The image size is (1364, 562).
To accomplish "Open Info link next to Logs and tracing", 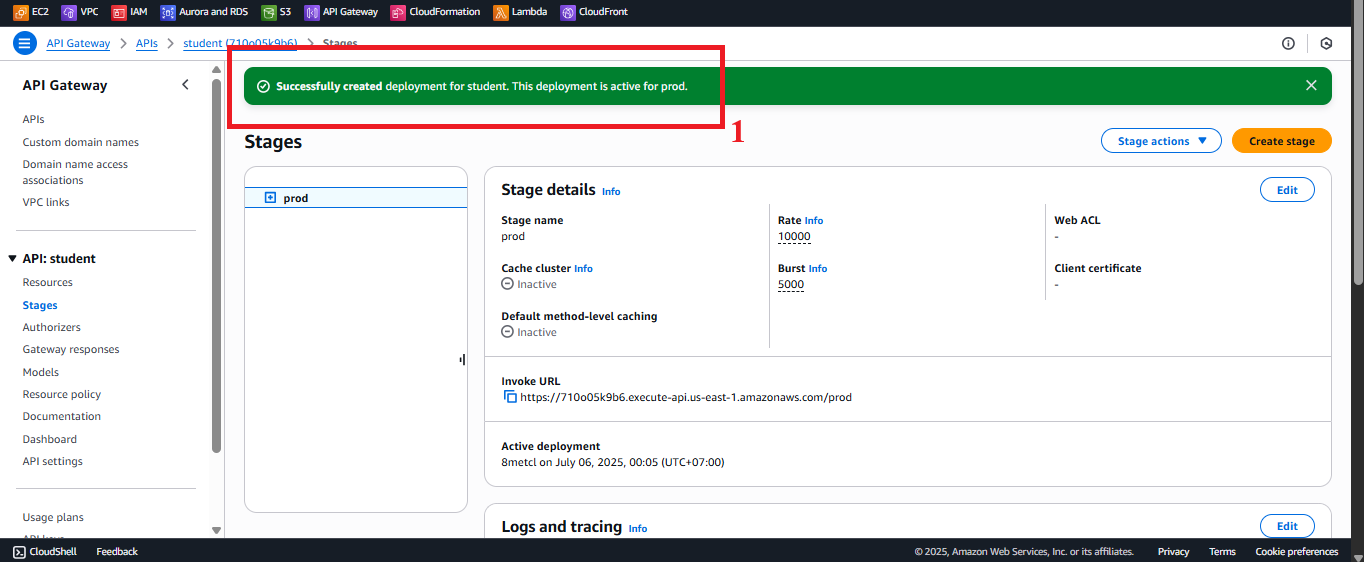I will click(x=638, y=528).
